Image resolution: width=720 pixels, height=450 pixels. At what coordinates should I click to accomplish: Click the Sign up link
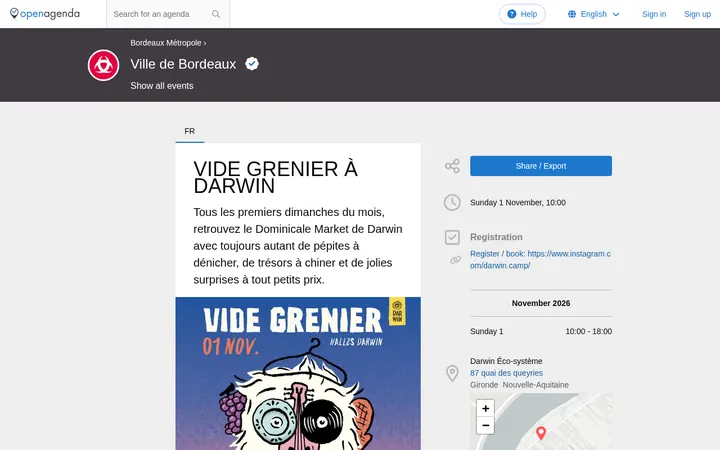(697, 14)
